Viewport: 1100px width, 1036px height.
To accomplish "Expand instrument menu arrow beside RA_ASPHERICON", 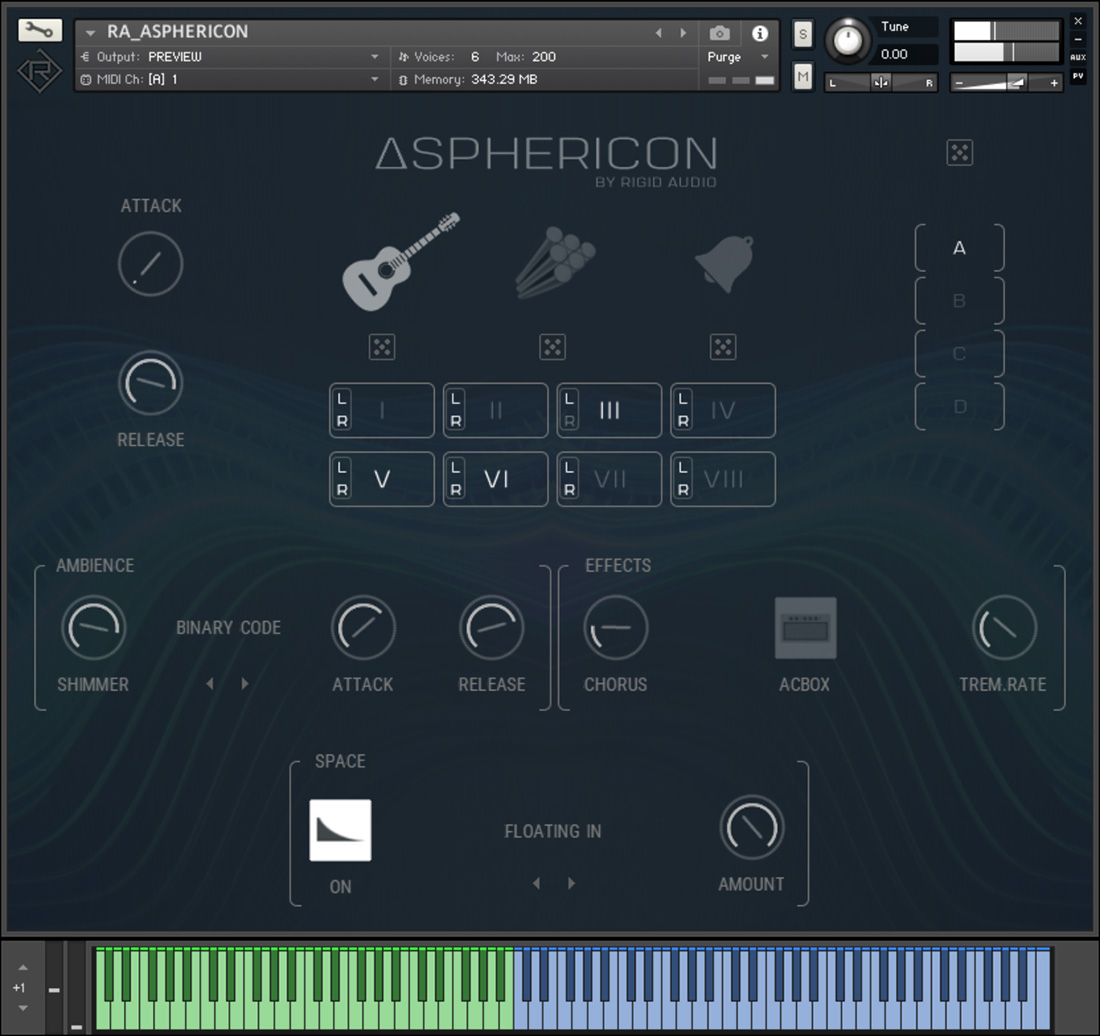I will pos(90,32).
